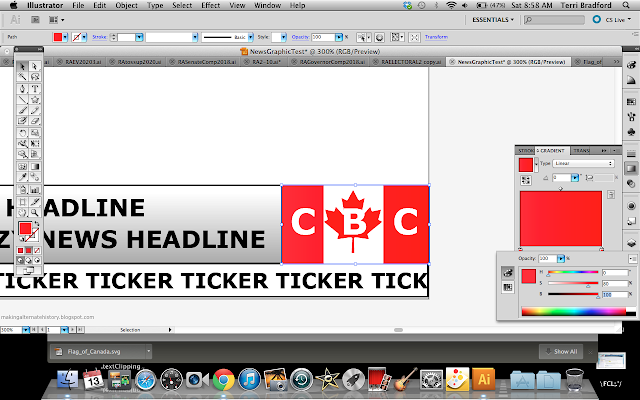Enable Draw Normal mode
Viewport: 640px width, 400px height.
[20, 260]
